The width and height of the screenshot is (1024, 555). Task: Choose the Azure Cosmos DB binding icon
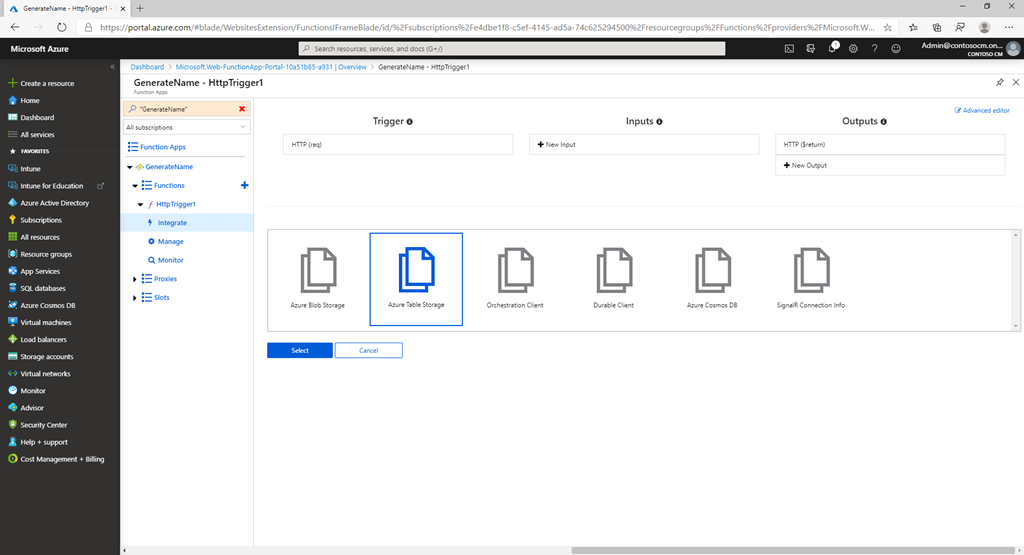(x=712, y=270)
